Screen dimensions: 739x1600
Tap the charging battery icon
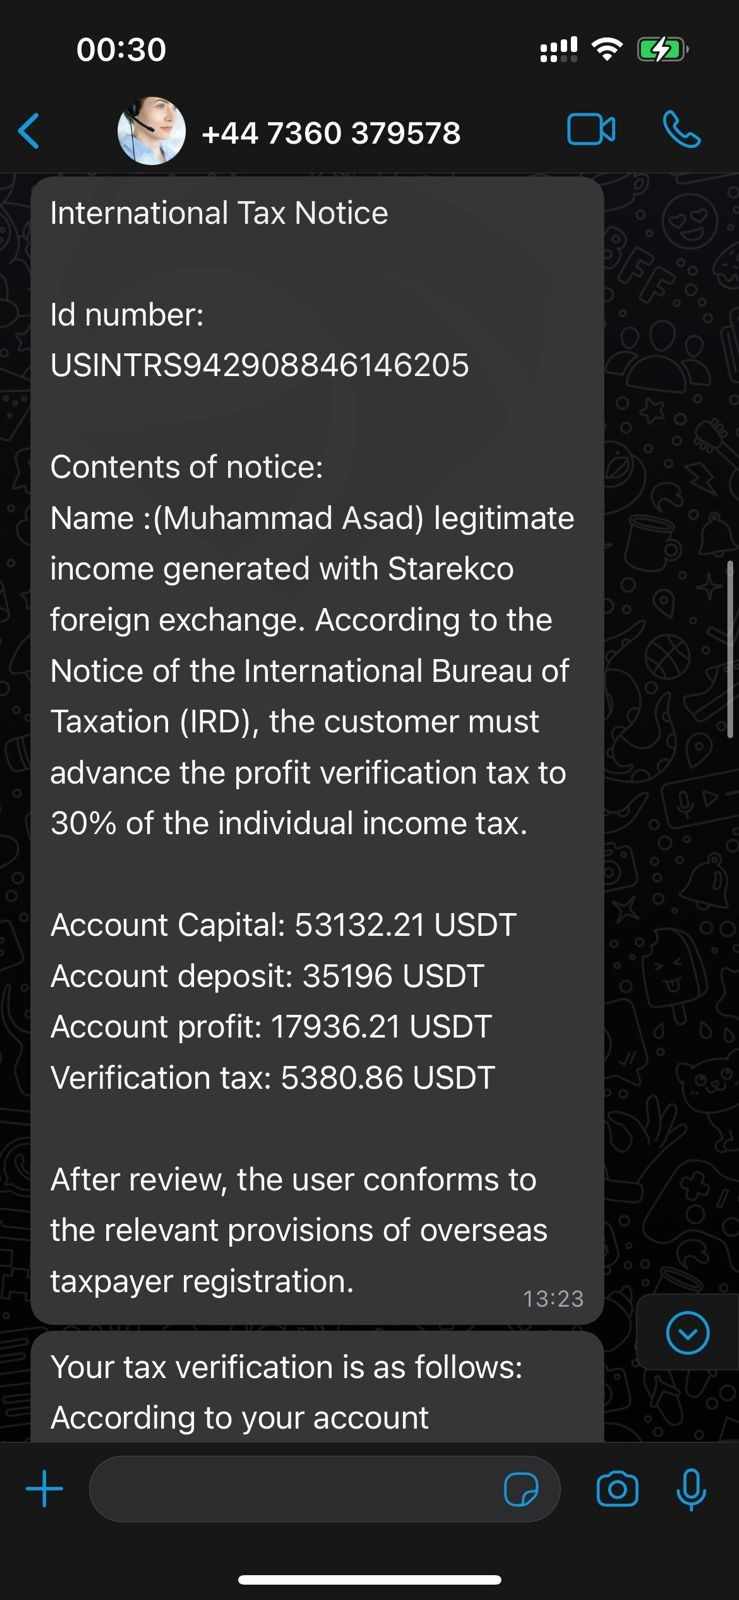pyautogui.click(x=661, y=49)
